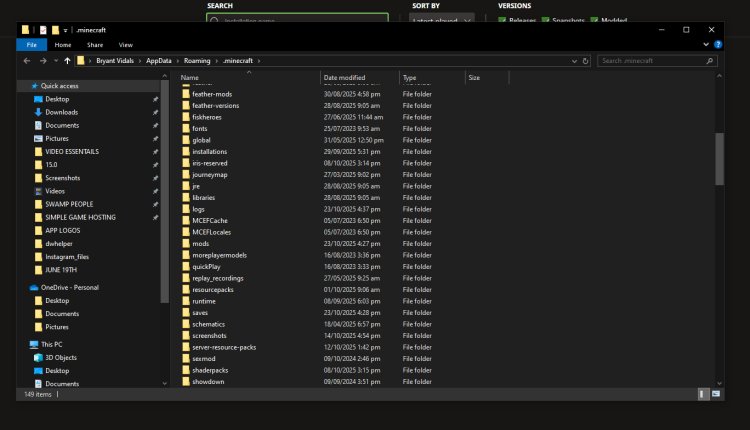Open the File menu tab
750x430 pixels.
[x=32, y=45]
